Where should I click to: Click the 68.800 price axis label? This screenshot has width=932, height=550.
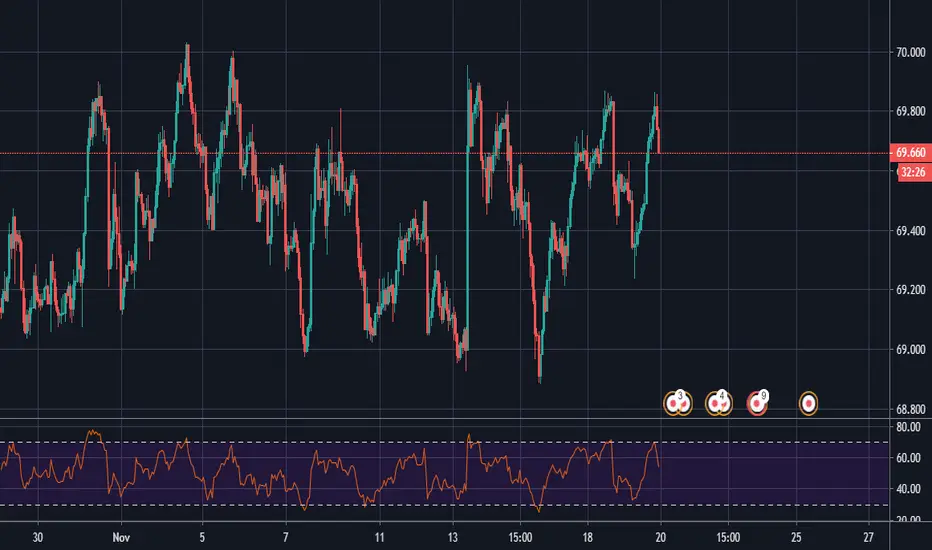coord(911,409)
